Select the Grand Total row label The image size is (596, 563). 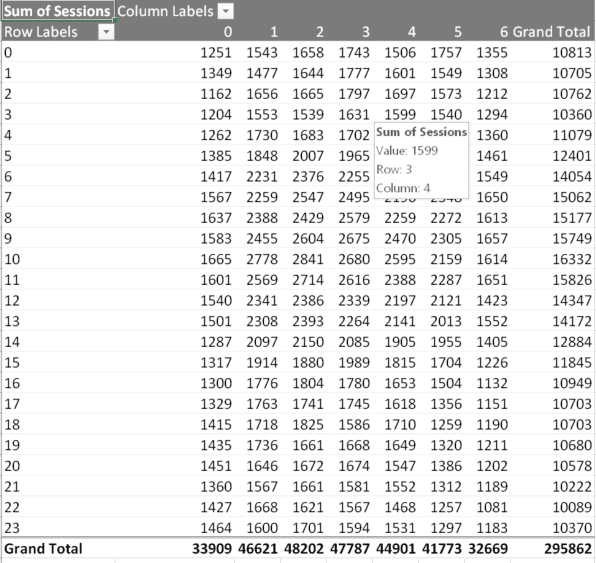pos(43,549)
